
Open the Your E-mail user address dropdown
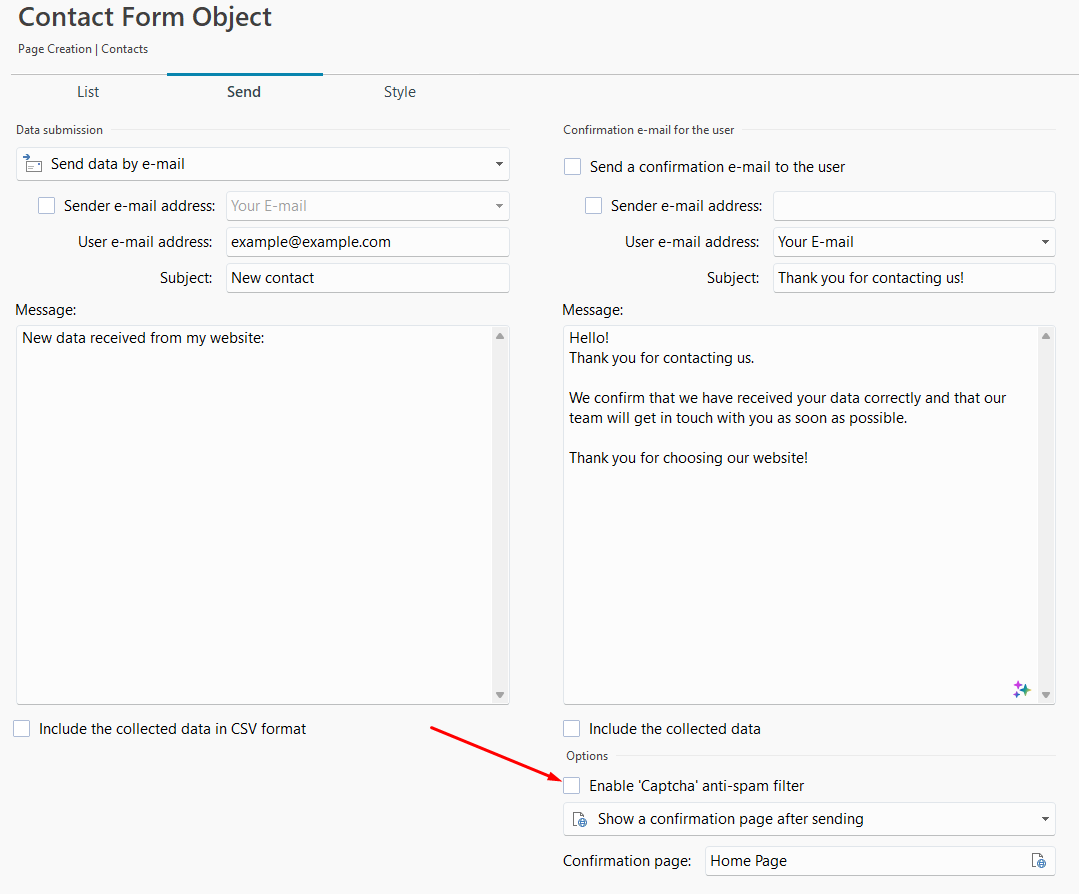1045,242
